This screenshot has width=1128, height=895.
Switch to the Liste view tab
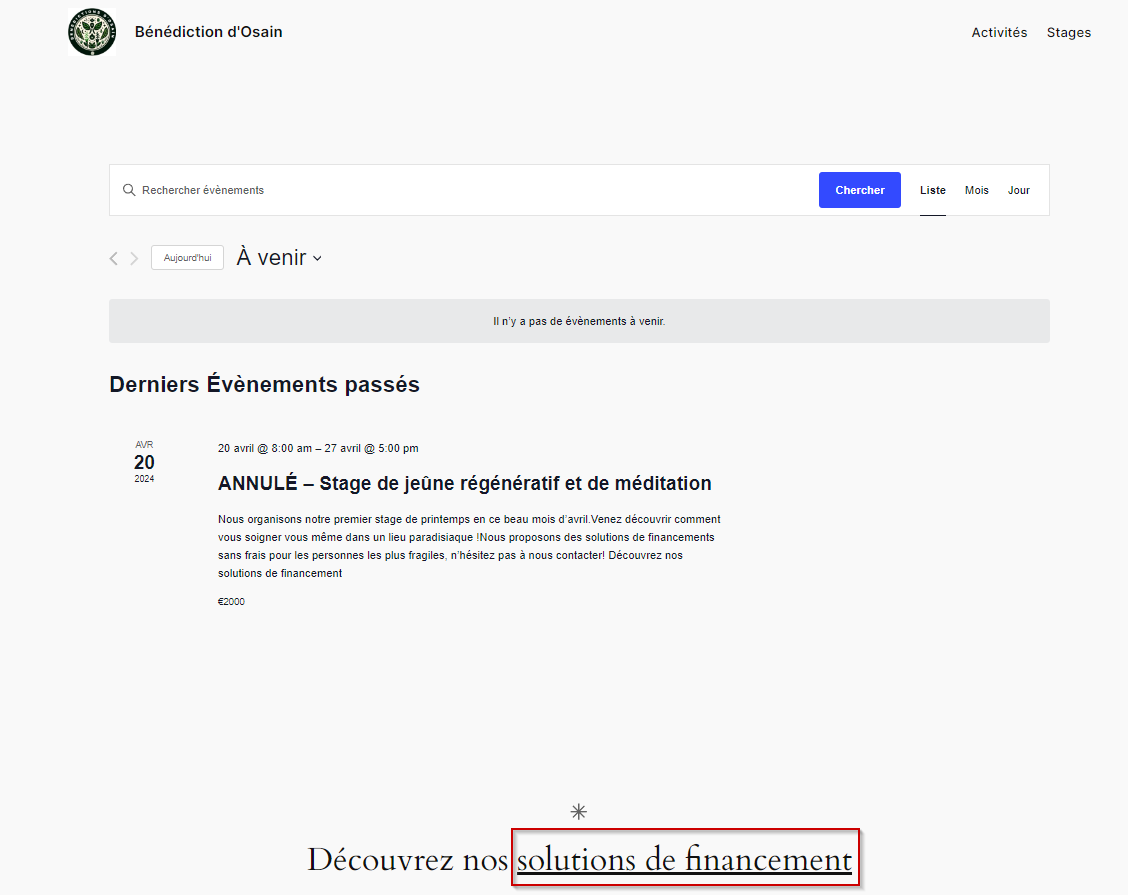click(x=932, y=190)
